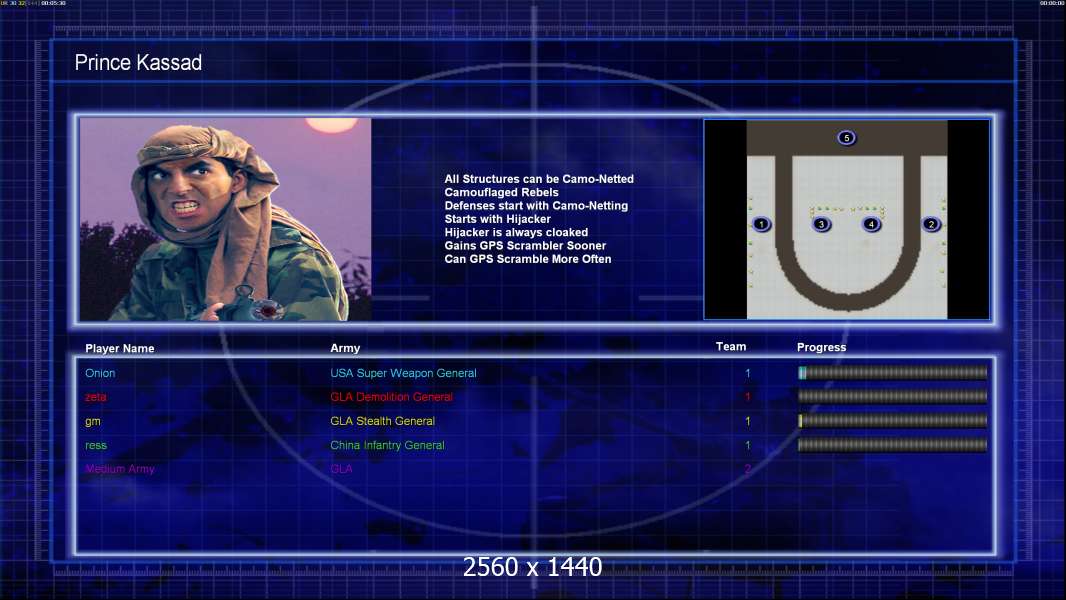The image size is (1066, 600).
Task: Click the Army column header
Action: coord(345,349)
